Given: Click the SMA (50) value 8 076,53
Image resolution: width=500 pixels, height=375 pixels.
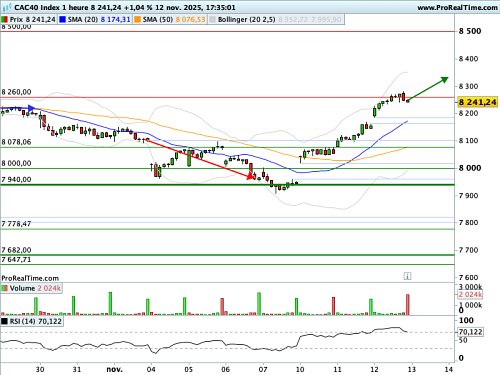Looking at the screenshot, I should coord(190,20).
